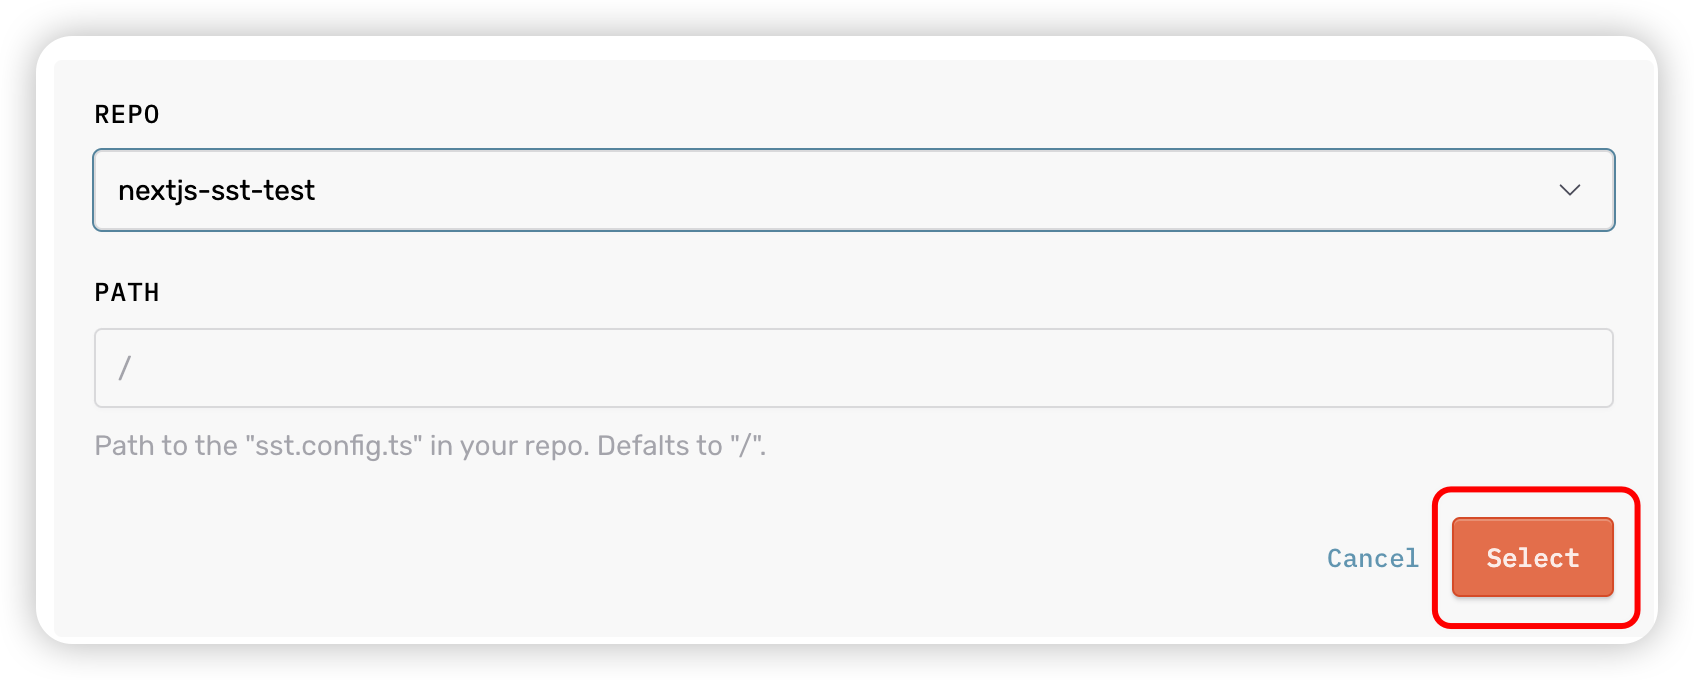
Task: Hit Select to choose the repo
Action: (x=1532, y=557)
